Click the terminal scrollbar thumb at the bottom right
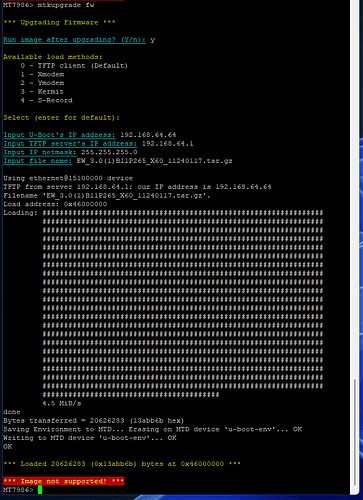 pos(355,433)
